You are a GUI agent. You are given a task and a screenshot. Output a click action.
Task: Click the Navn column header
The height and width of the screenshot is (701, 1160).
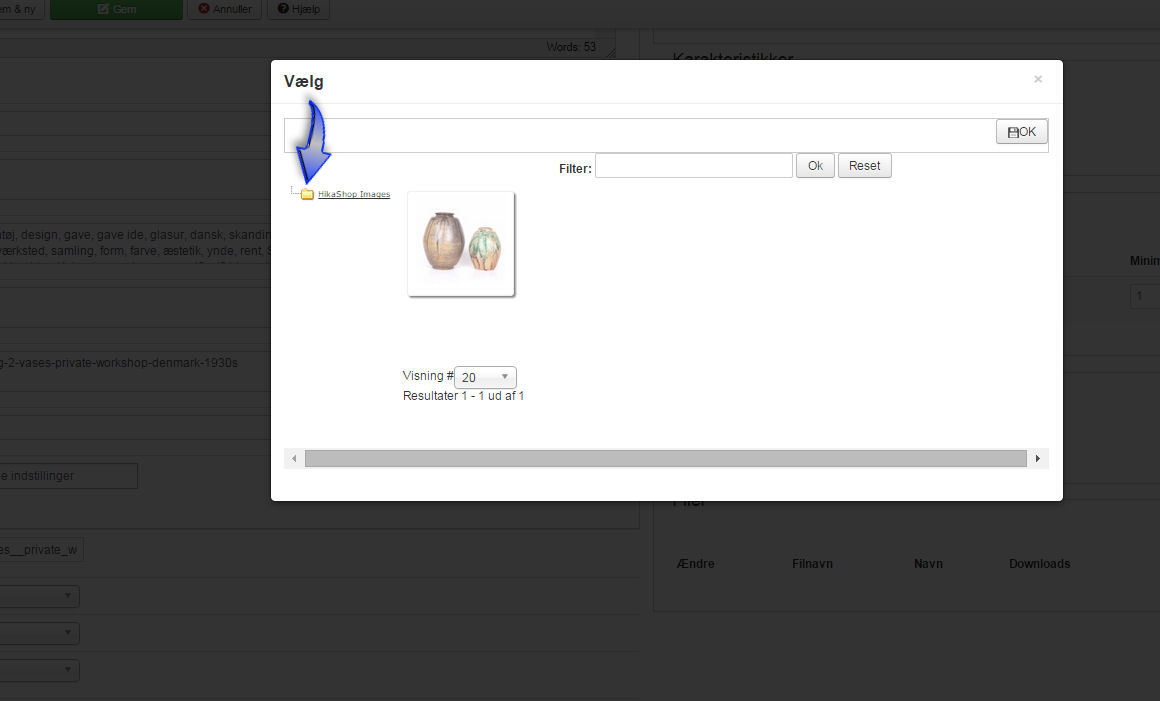pos(928,563)
